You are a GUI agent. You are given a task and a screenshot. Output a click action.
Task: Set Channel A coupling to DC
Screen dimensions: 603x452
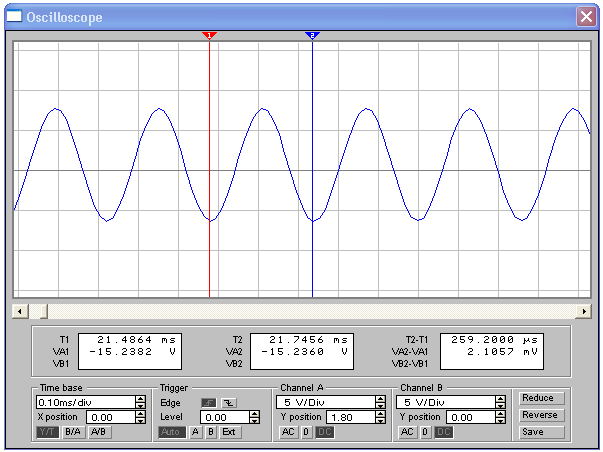click(325, 432)
